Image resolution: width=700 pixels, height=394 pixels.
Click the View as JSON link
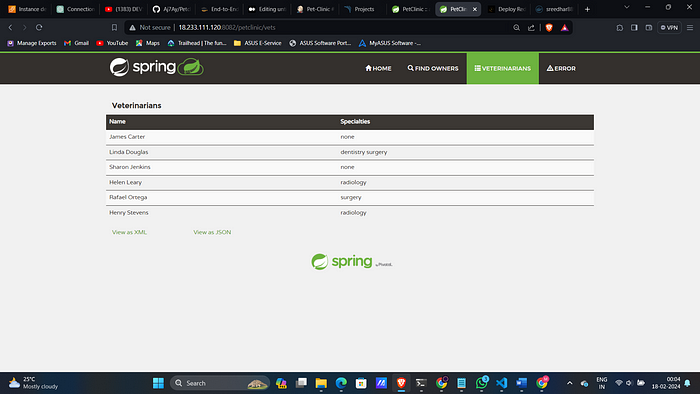click(x=212, y=232)
